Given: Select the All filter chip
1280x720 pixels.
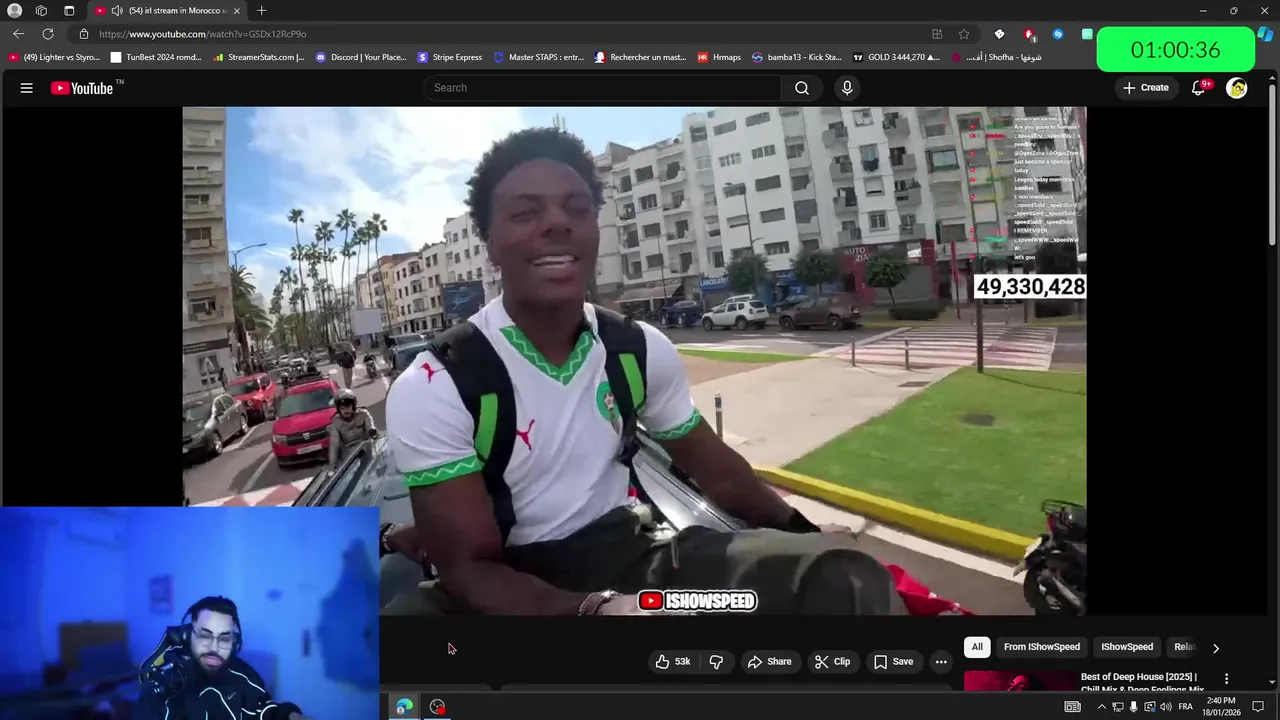Looking at the screenshot, I should [x=977, y=647].
